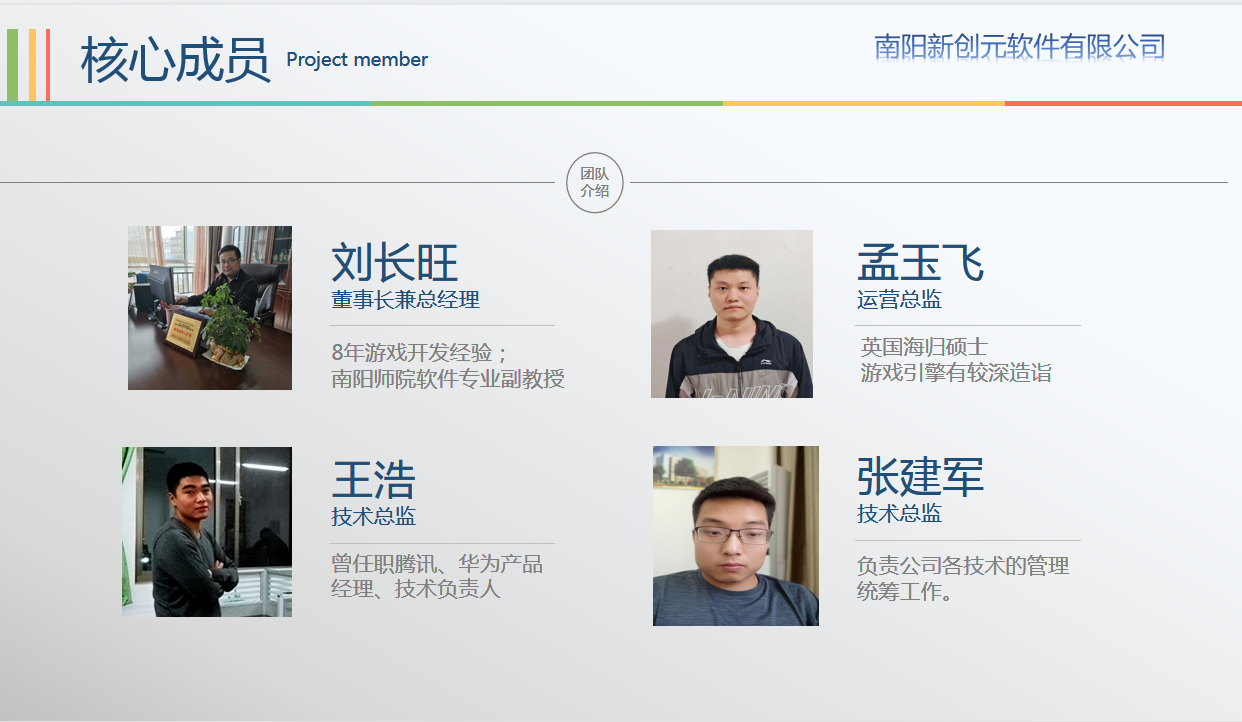
Task: Click the name 张建军
Action: tap(921, 477)
